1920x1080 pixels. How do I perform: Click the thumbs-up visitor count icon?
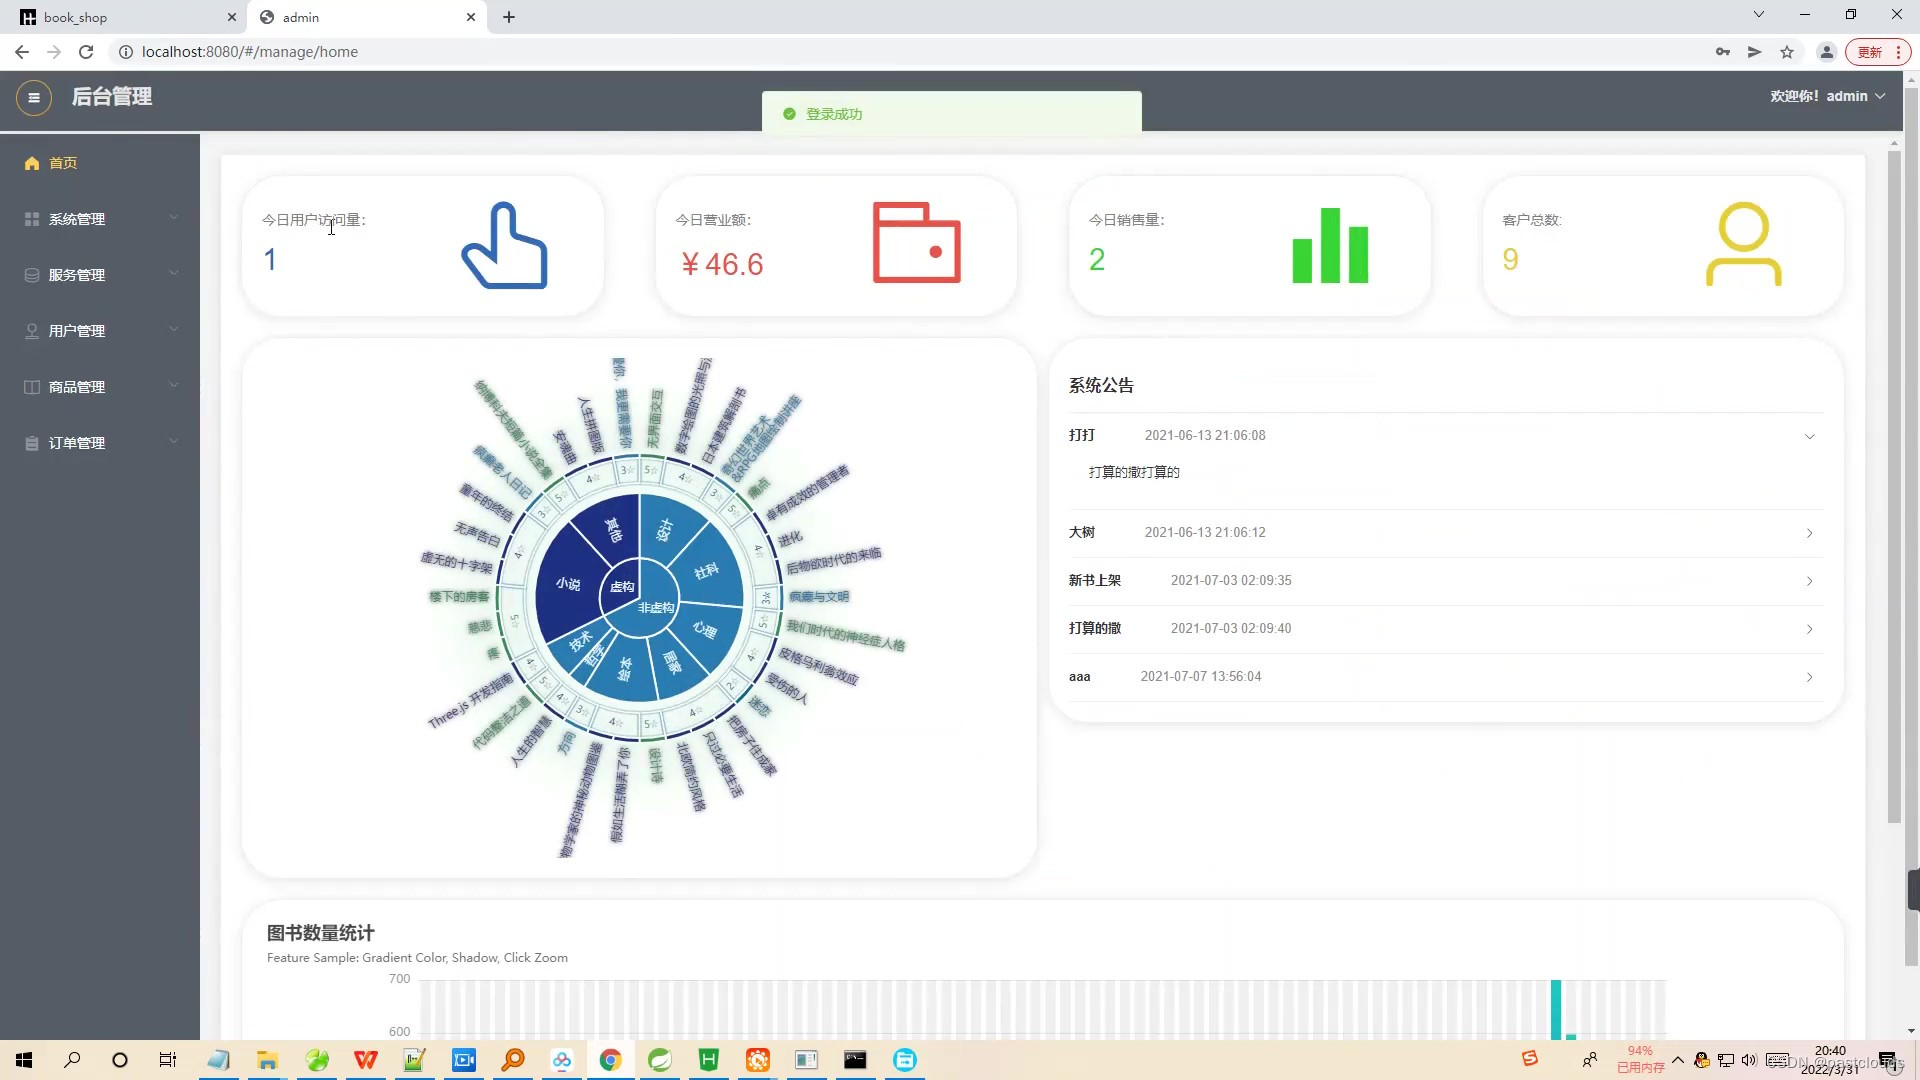click(504, 244)
